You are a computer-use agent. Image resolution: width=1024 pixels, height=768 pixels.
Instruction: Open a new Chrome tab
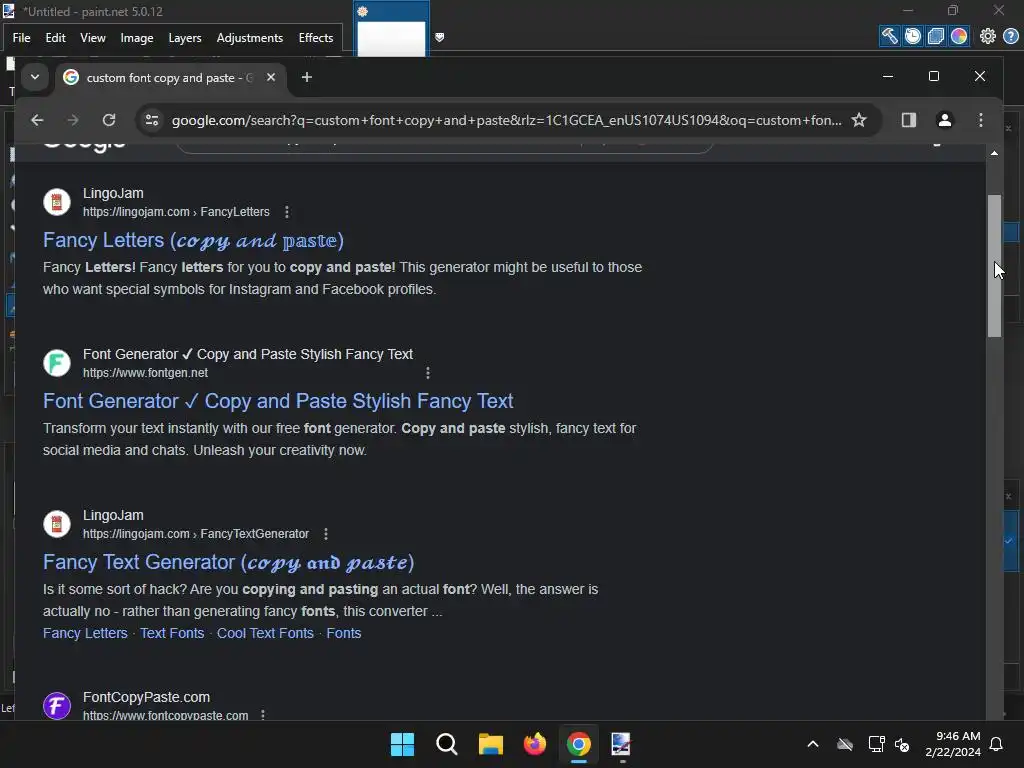[307, 77]
